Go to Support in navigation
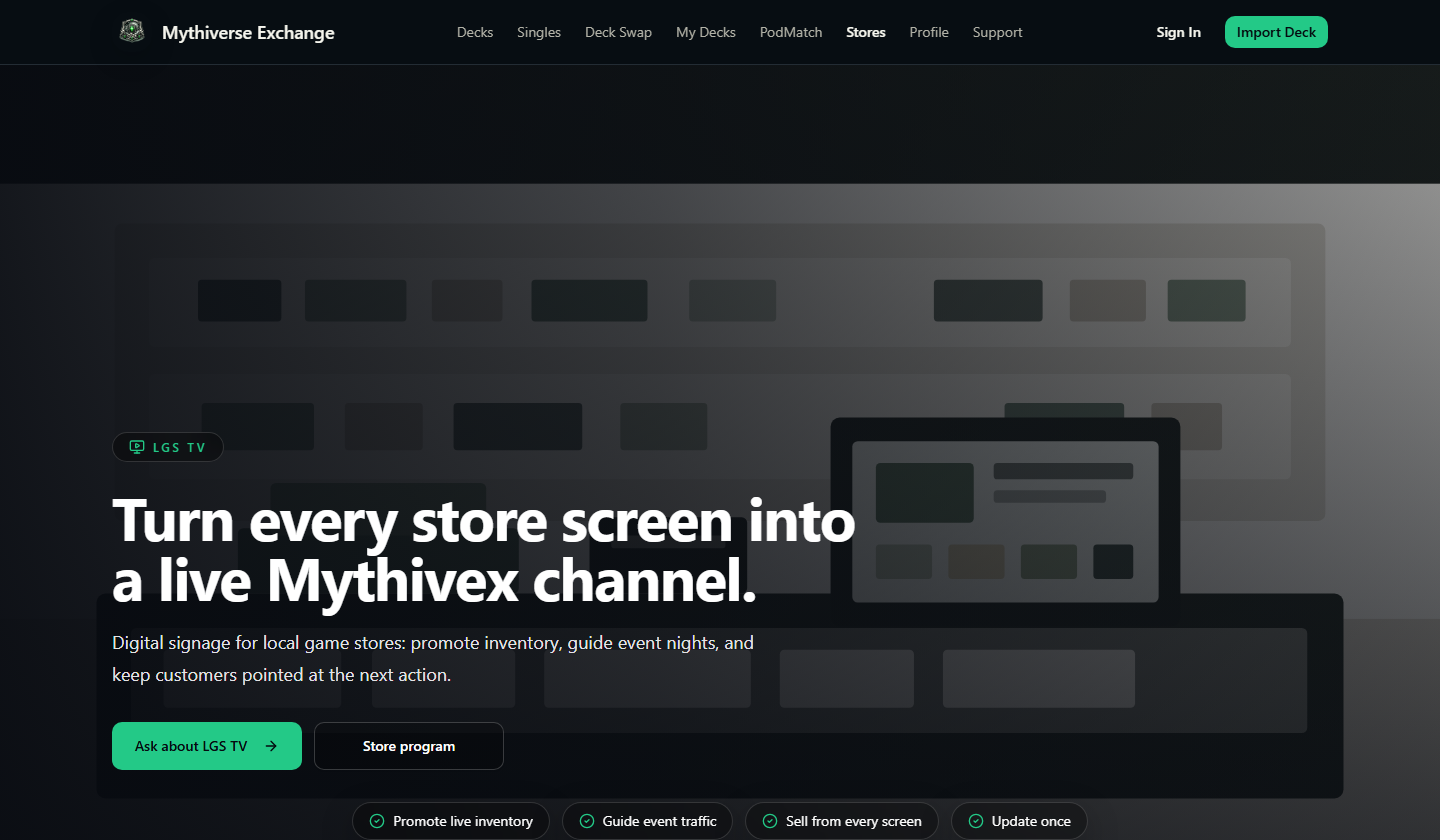 pyautogui.click(x=997, y=32)
